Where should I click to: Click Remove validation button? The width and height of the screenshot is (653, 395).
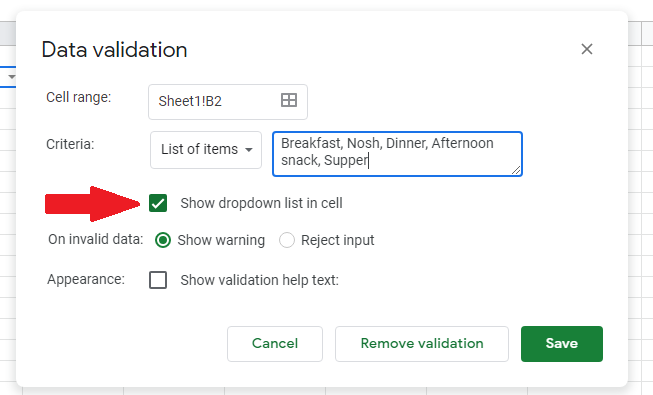[x=422, y=344]
